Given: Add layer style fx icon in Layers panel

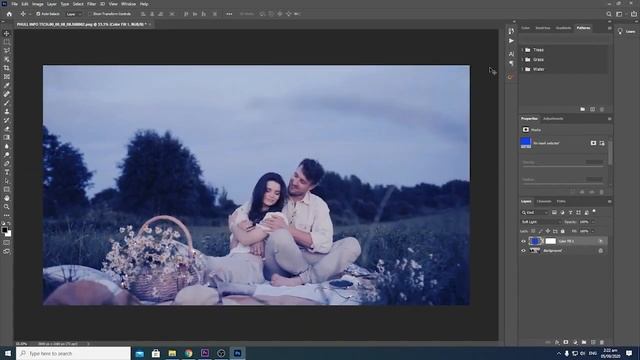Looking at the screenshot, I should pos(557,342).
